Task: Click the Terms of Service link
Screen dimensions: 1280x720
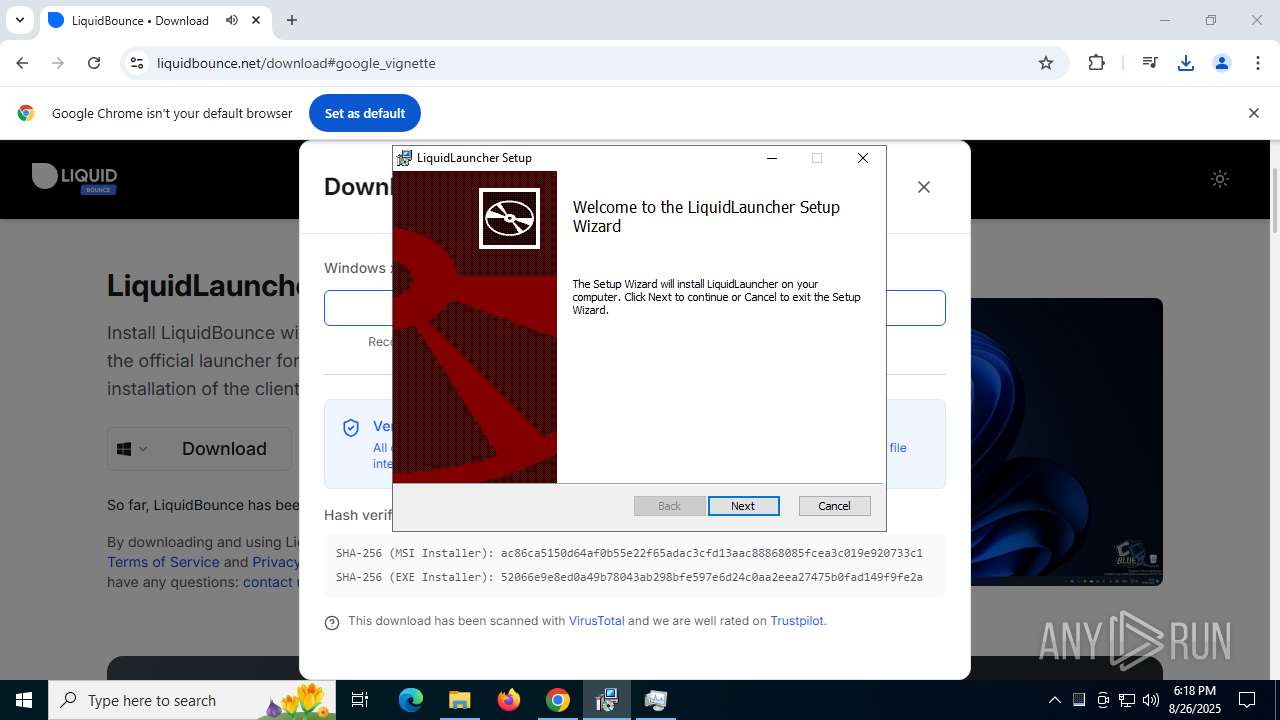Action: pos(163,562)
